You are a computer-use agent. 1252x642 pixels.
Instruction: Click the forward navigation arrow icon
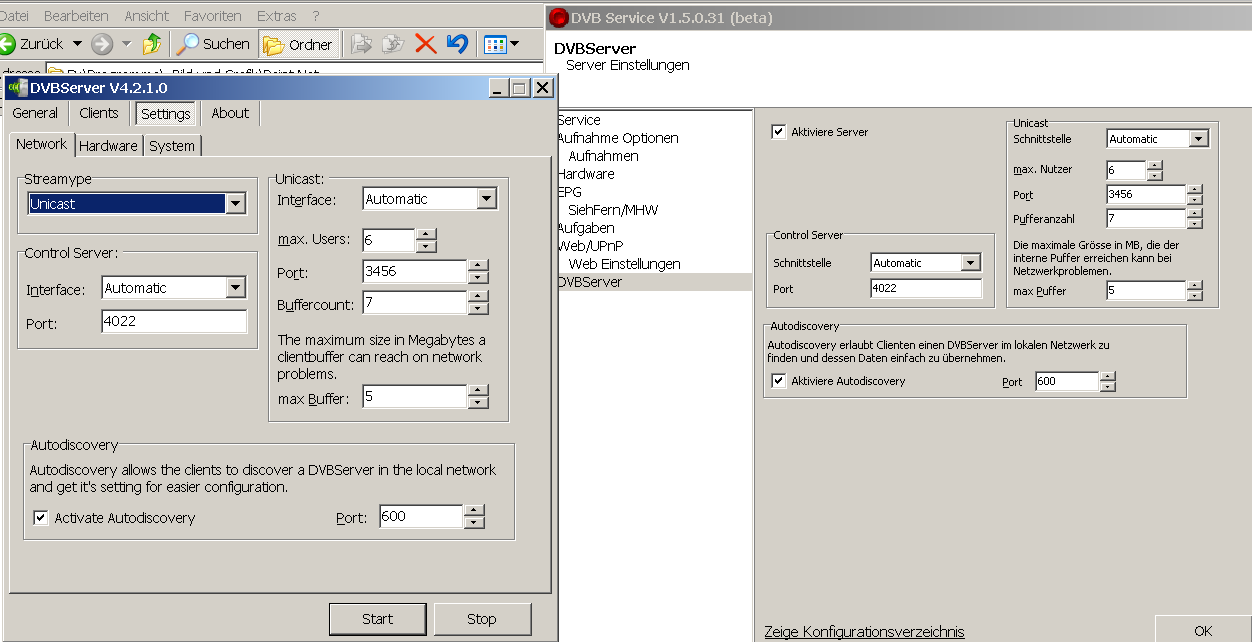point(102,44)
